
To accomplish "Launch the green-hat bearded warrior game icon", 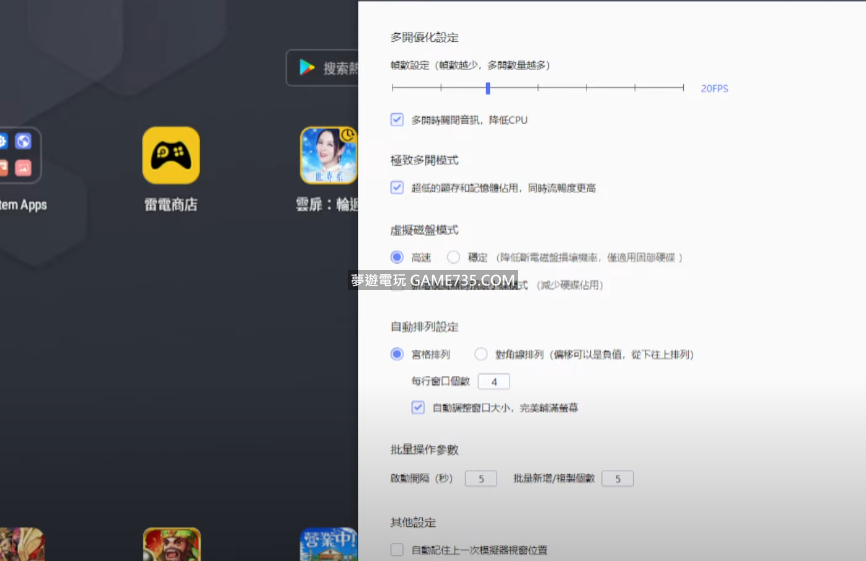I will pos(171,545).
